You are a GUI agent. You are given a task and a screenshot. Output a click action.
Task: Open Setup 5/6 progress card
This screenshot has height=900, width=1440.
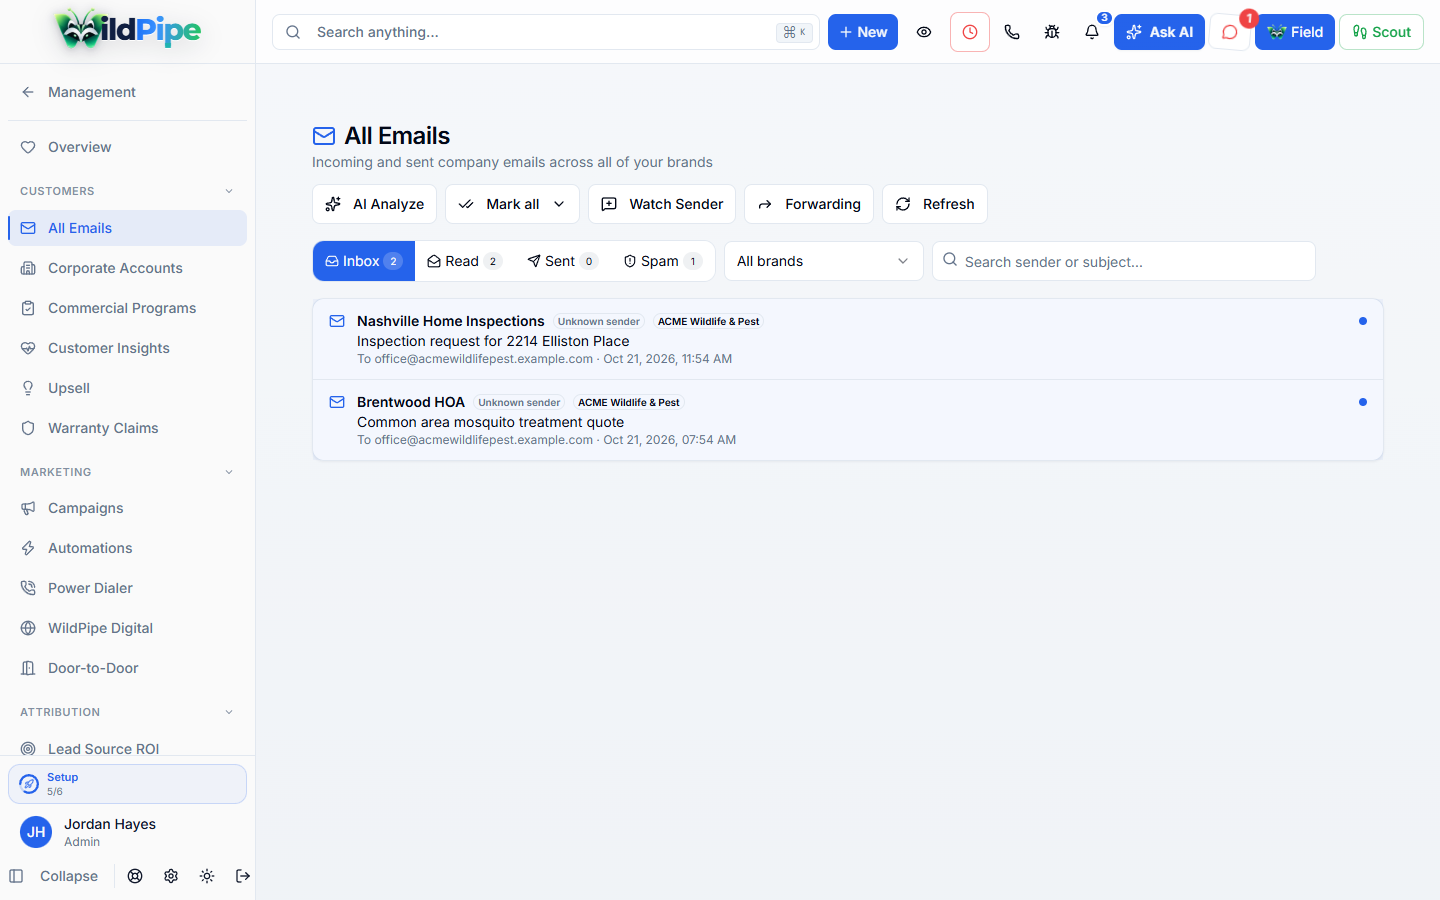pyautogui.click(x=128, y=784)
